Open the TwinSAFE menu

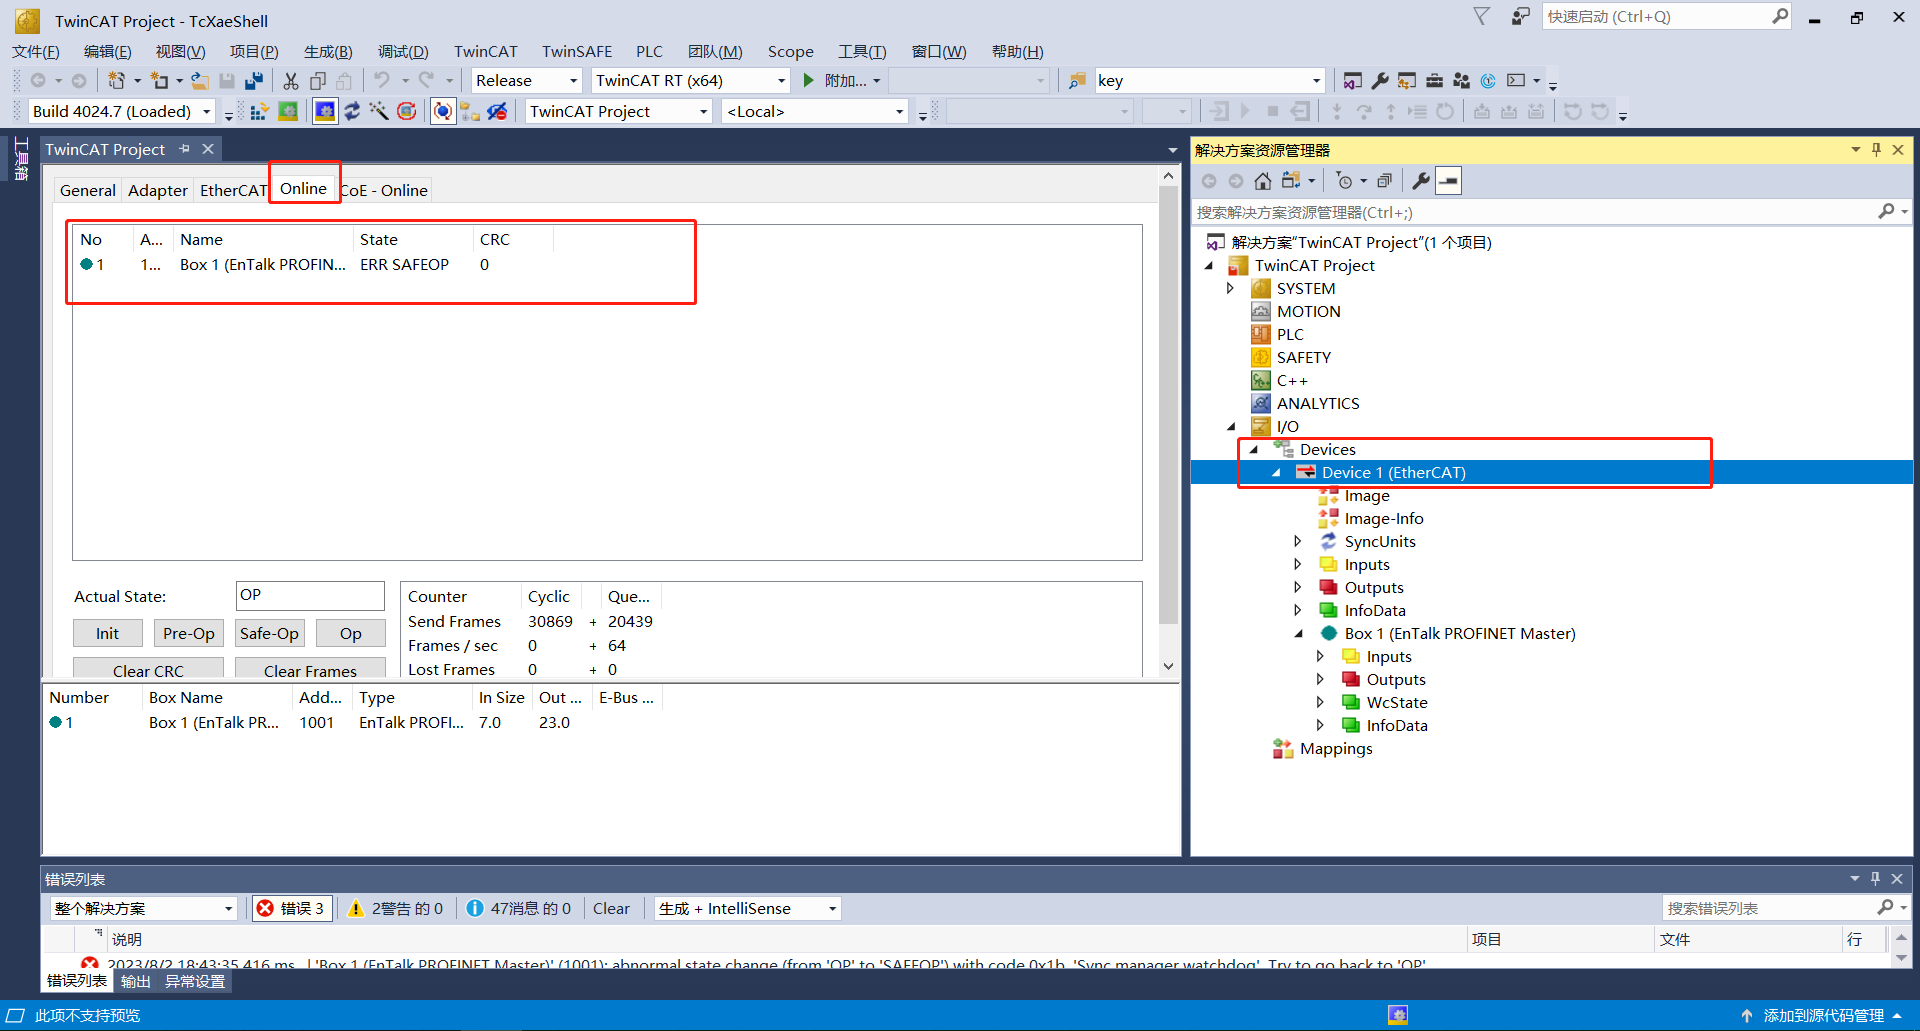(577, 51)
